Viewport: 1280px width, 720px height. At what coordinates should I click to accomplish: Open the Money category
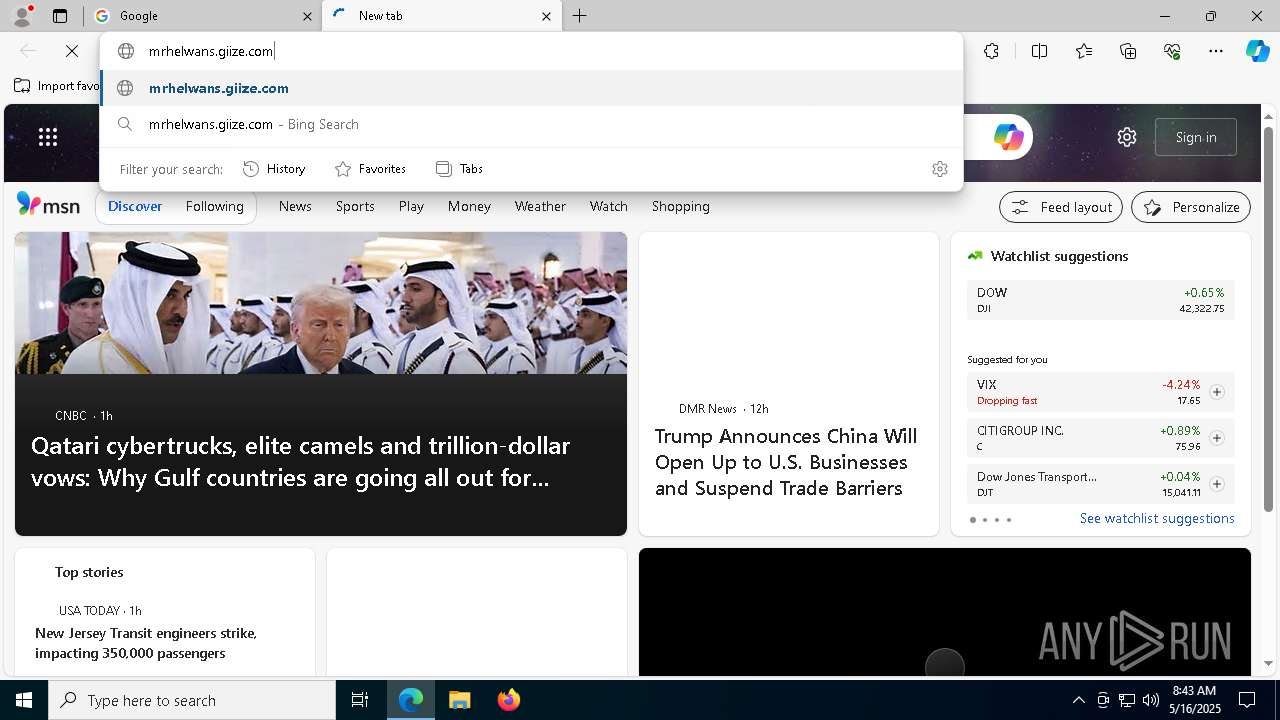(x=469, y=206)
